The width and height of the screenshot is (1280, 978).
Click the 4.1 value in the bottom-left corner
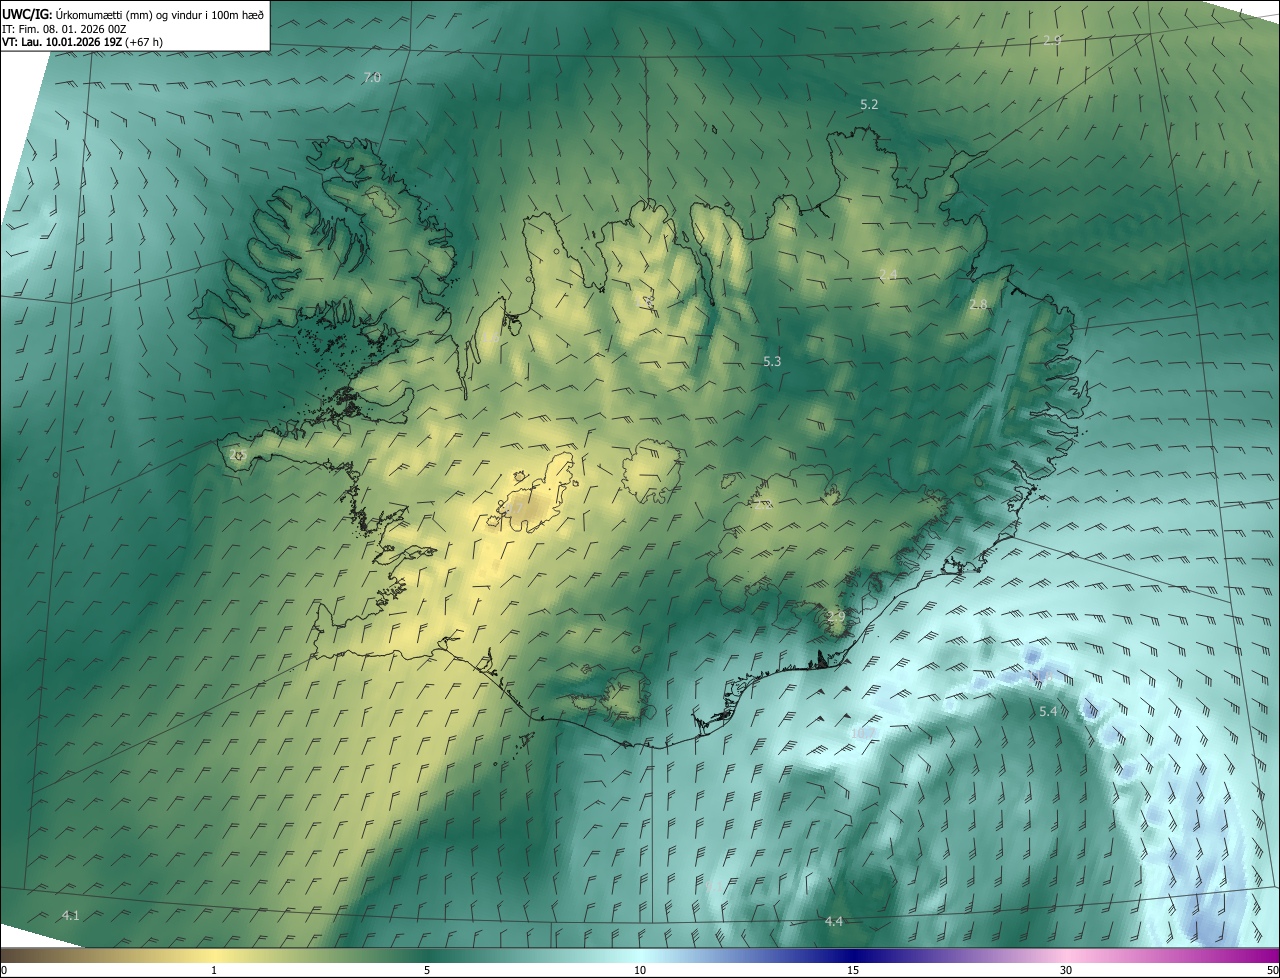tap(71, 915)
